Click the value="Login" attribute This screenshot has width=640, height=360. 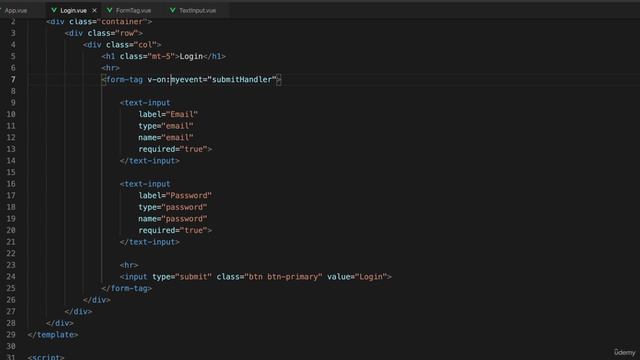coord(357,276)
